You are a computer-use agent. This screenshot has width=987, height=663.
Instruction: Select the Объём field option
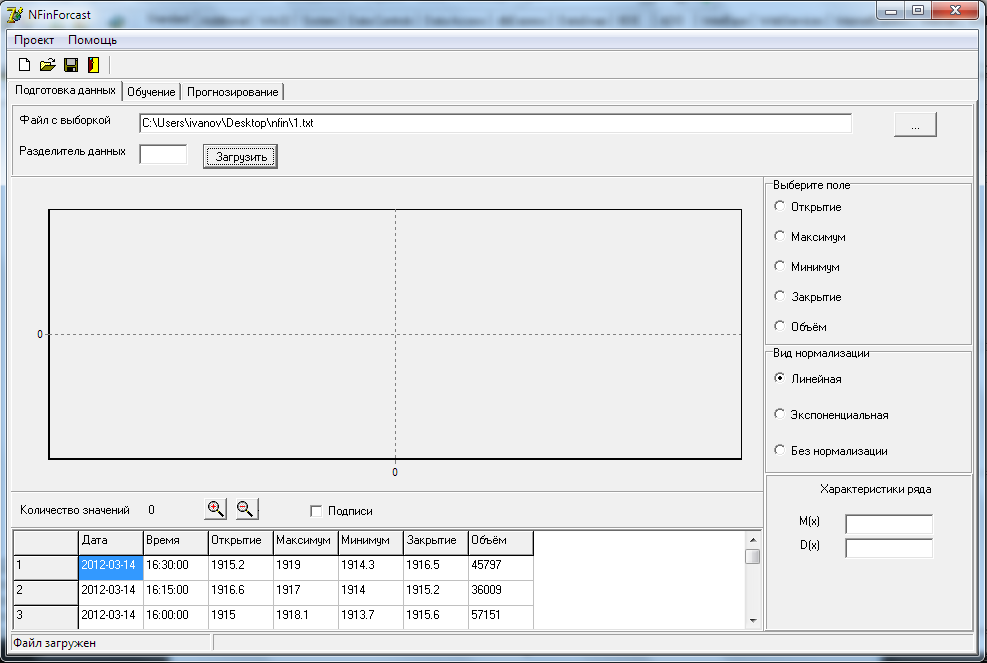[779, 326]
